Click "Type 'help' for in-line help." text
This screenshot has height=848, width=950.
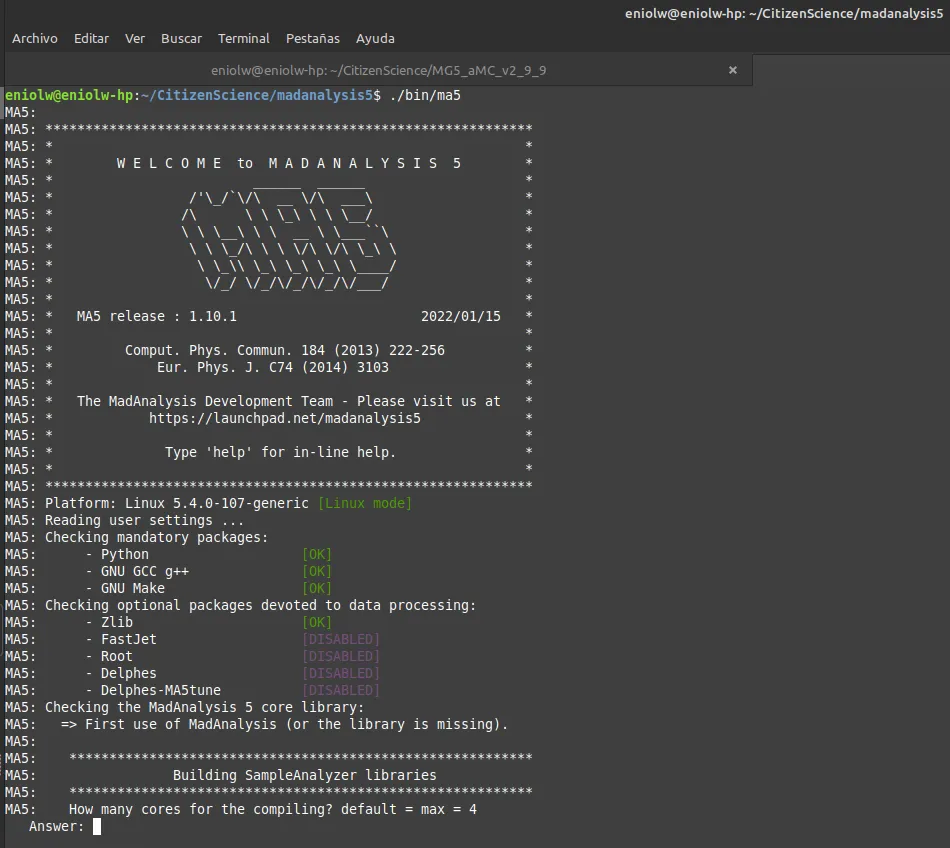coord(281,452)
